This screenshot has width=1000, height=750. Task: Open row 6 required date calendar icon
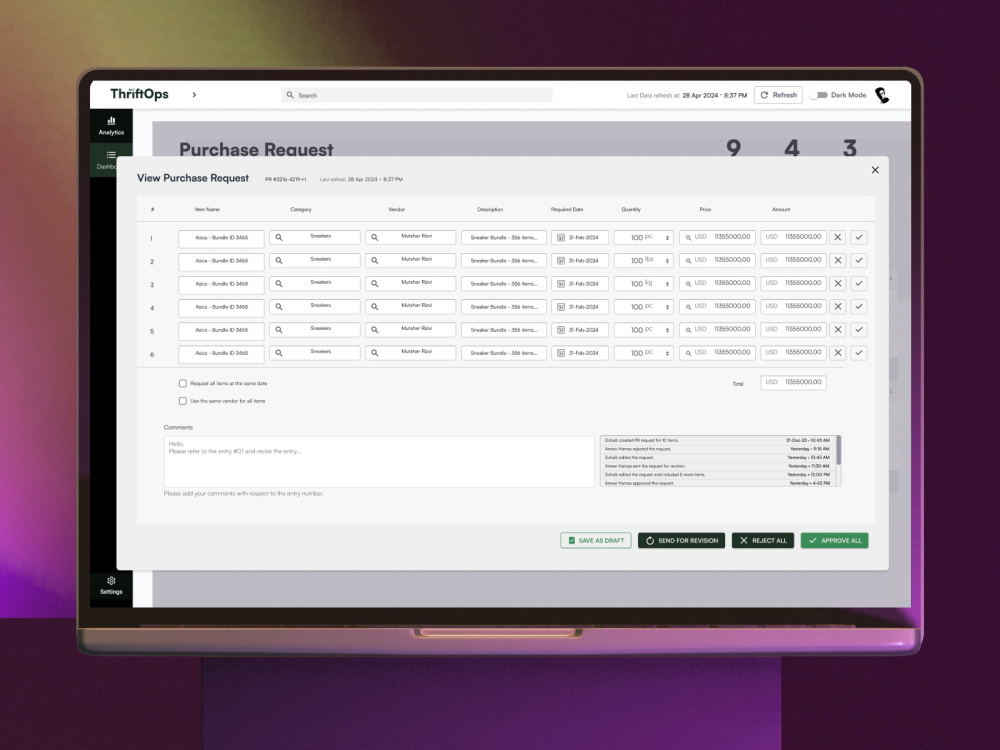(561, 353)
